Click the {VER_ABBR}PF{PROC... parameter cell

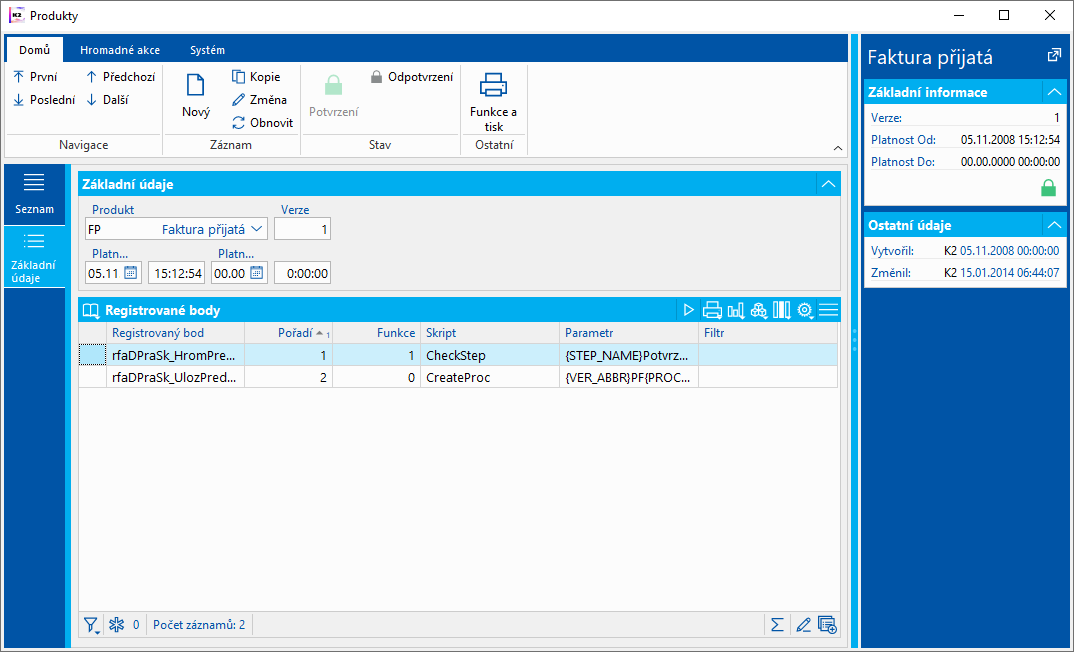point(629,377)
